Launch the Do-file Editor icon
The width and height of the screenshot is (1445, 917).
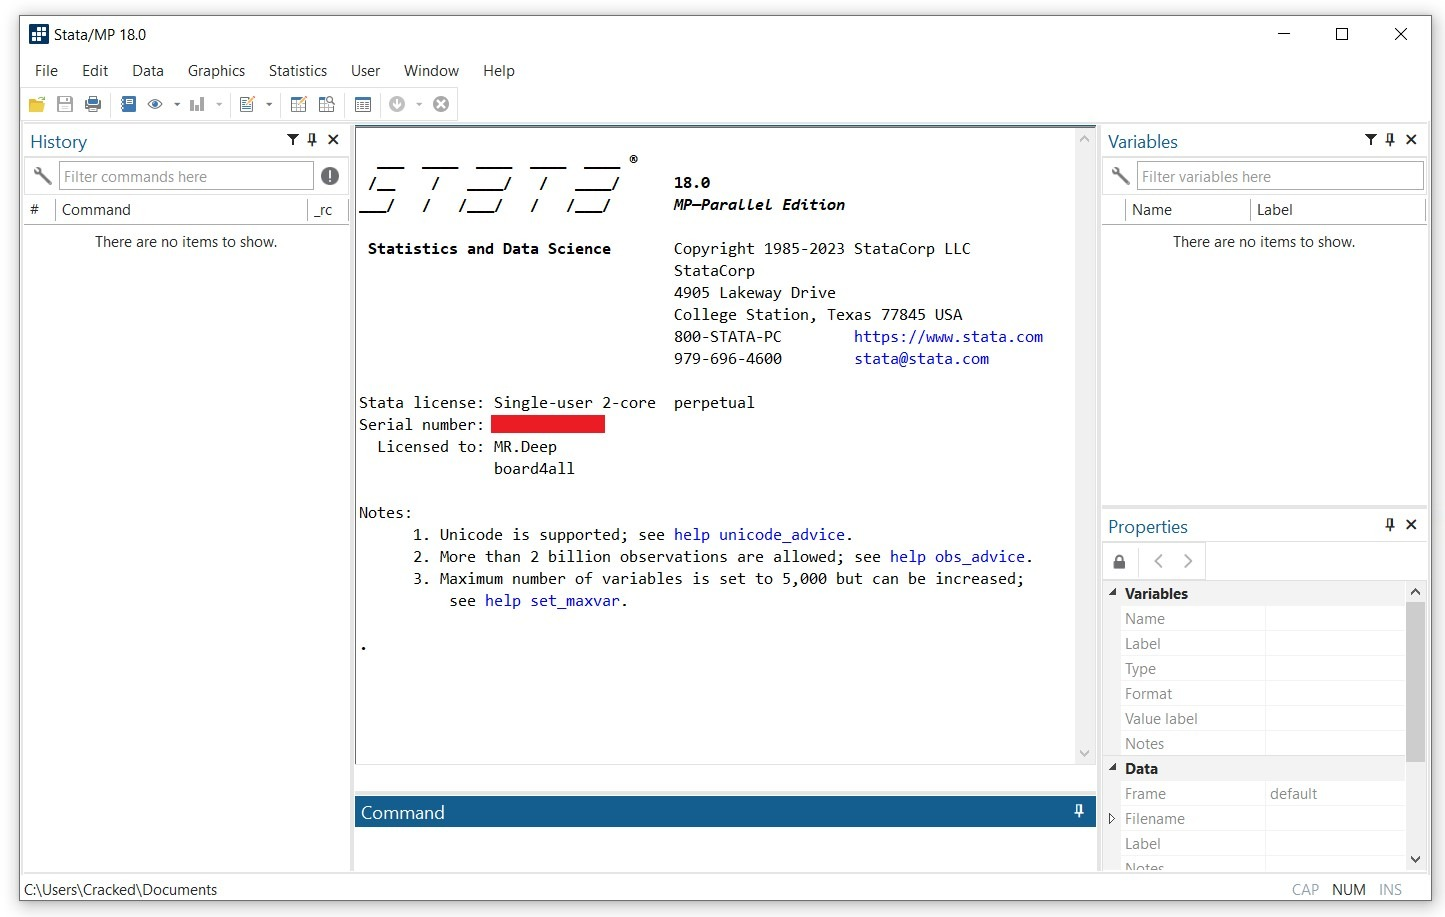247,104
